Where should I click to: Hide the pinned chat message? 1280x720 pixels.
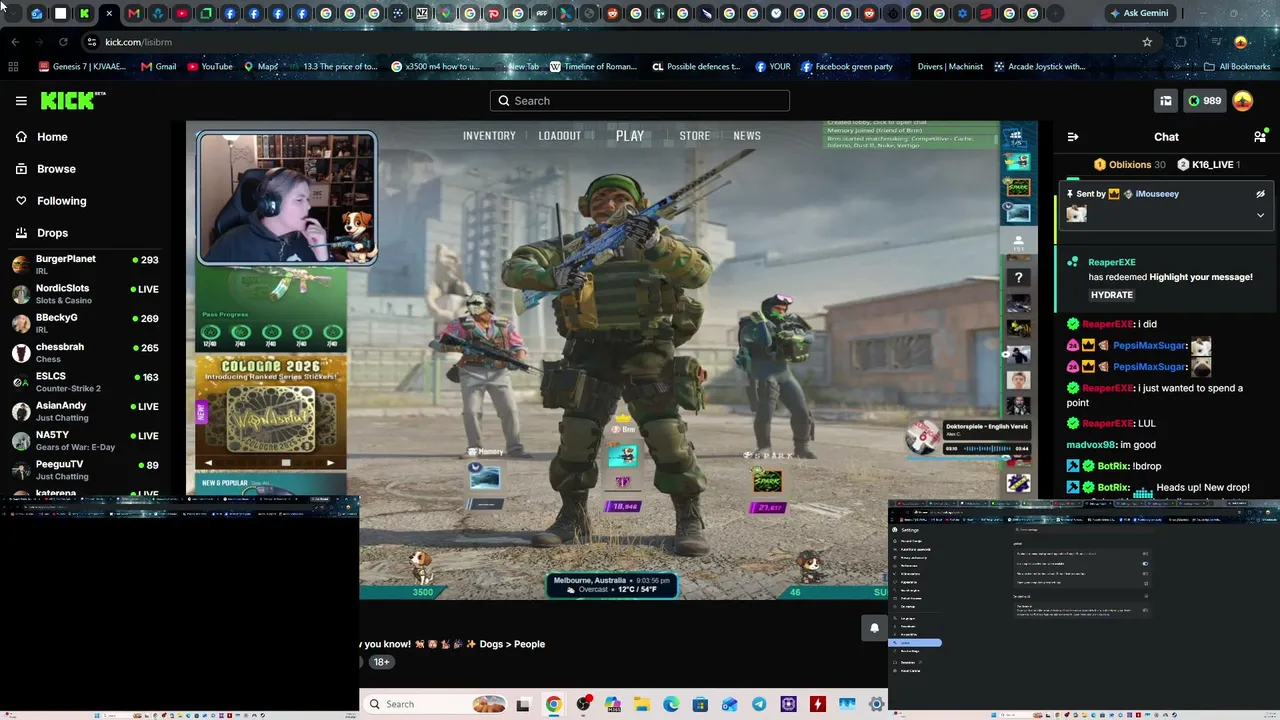click(1260, 194)
